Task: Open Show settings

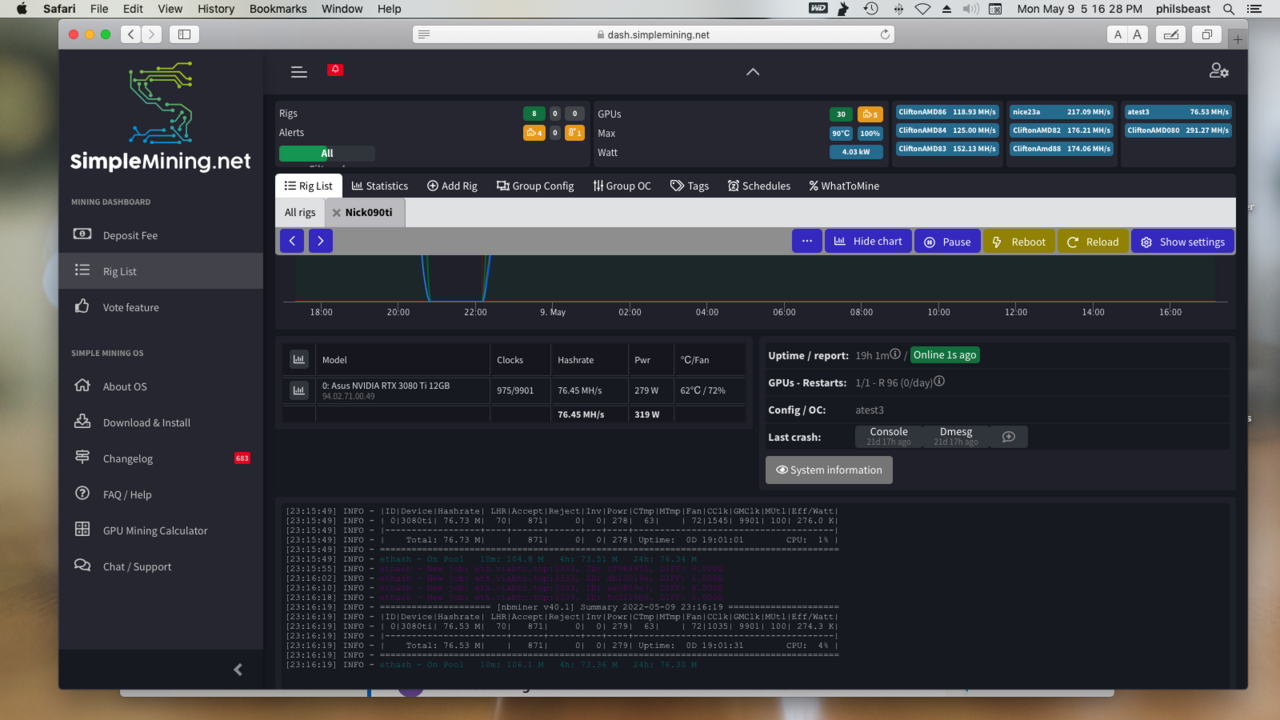Action: (x=1183, y=241)
